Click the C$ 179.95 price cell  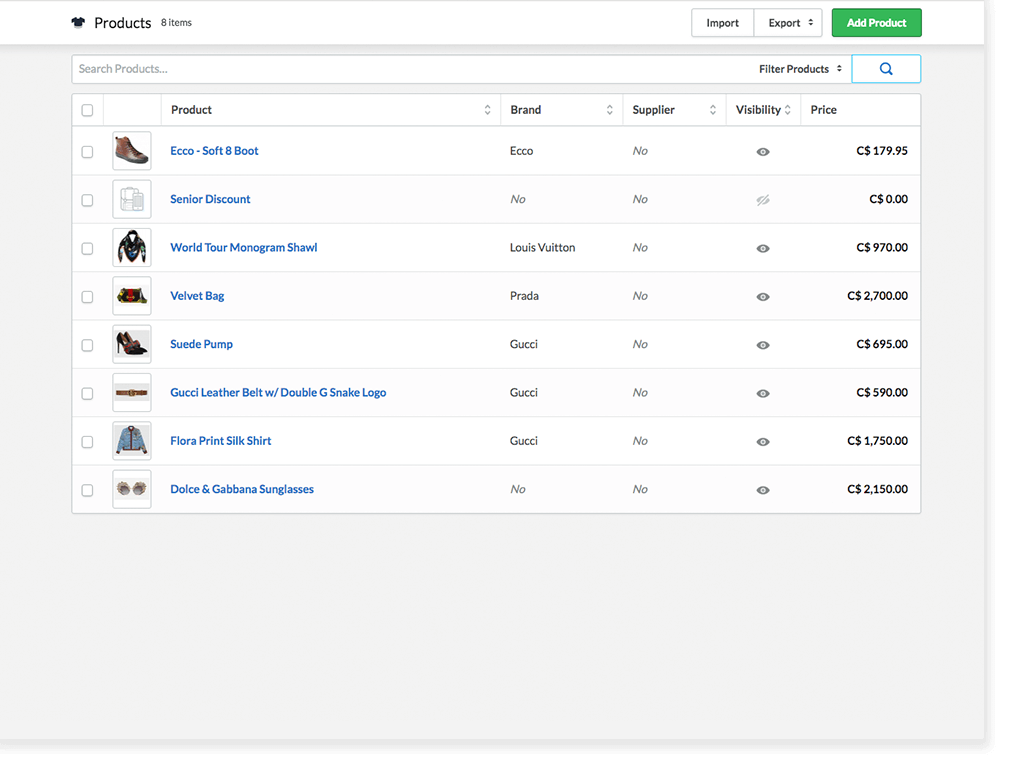point(882,151)
